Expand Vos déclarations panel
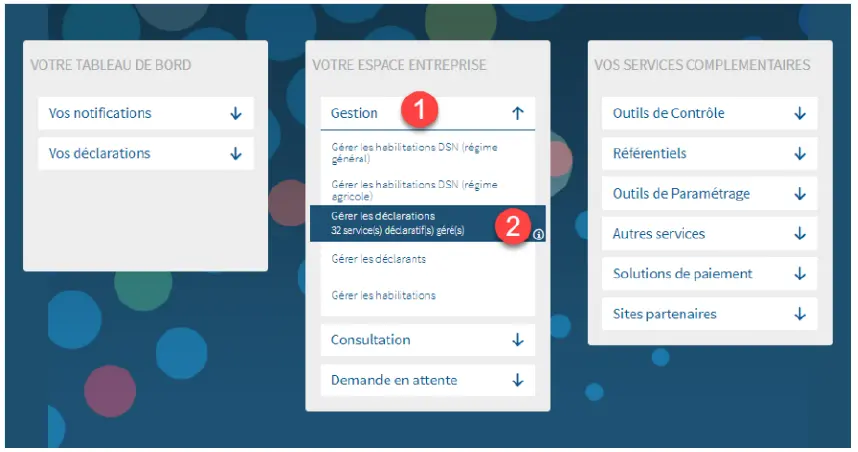The image size is (858, 452). (235, 154)
